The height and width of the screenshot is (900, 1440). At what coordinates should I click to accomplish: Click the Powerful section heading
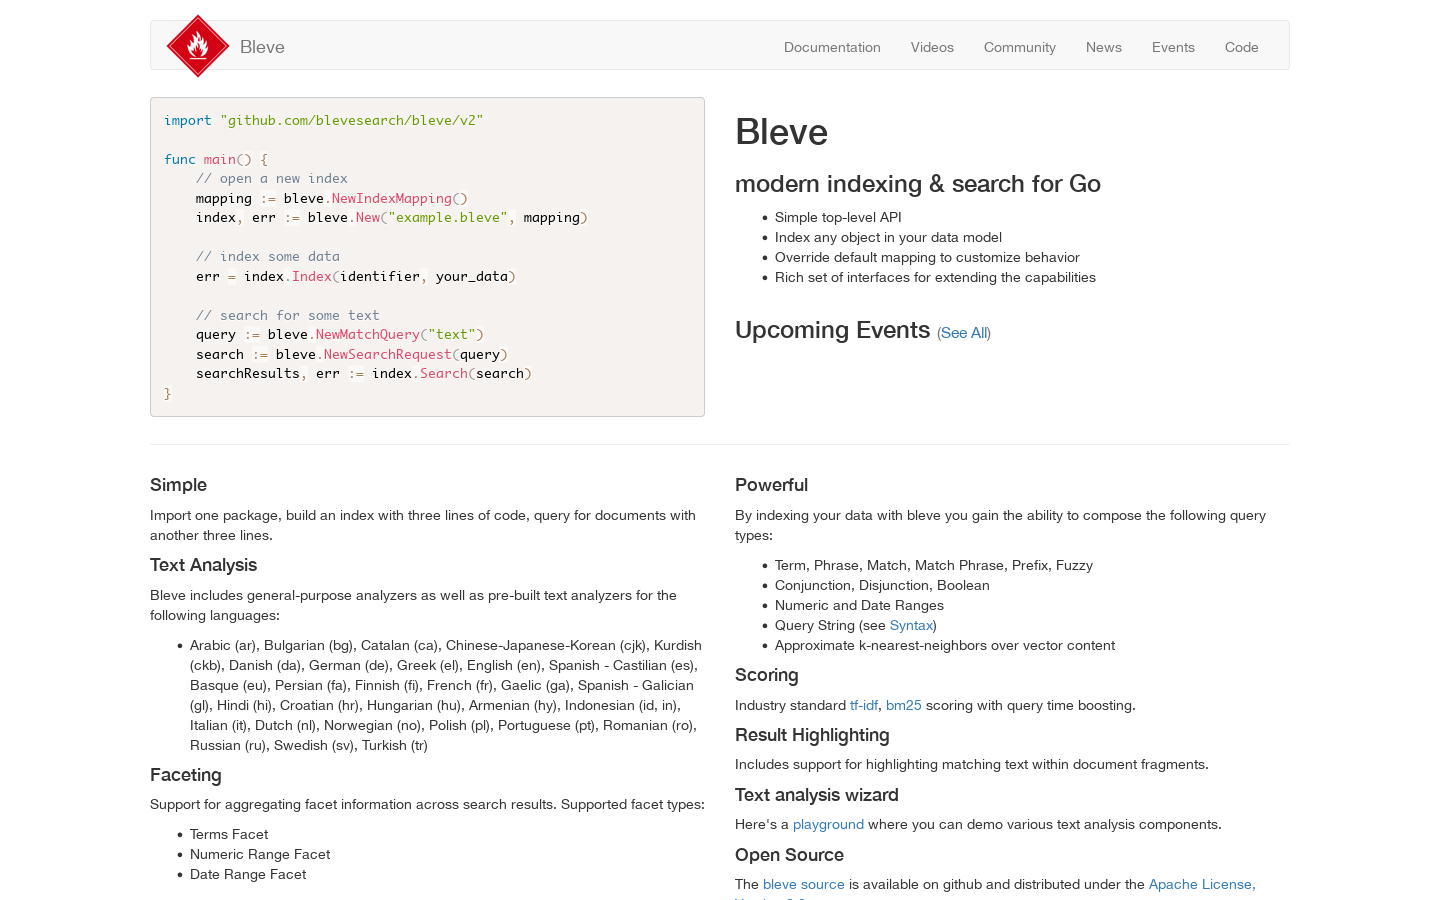771,485
